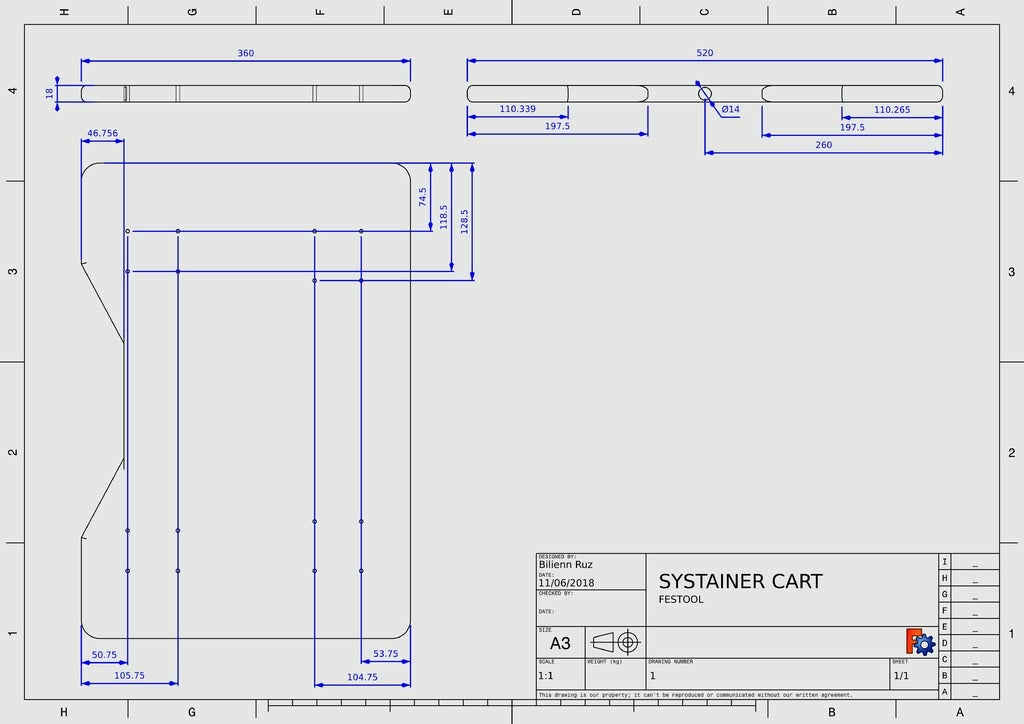
Task: Select the 520 length dimension
Action: coord(705,53)
